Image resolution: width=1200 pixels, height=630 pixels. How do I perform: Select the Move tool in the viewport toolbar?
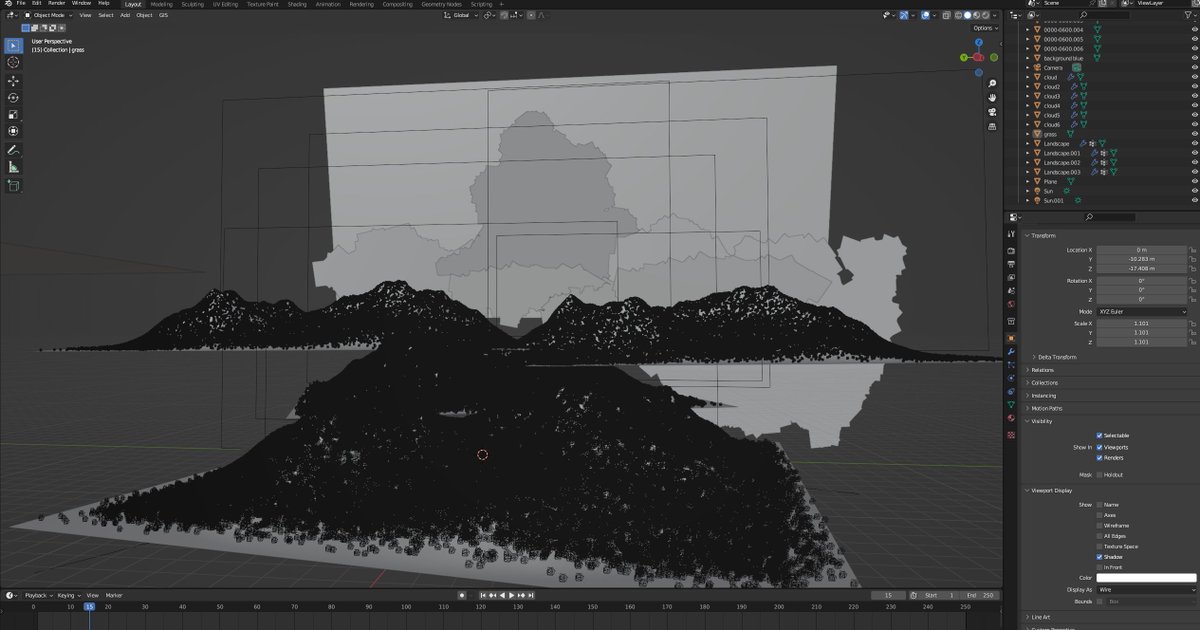pos(13,79)
